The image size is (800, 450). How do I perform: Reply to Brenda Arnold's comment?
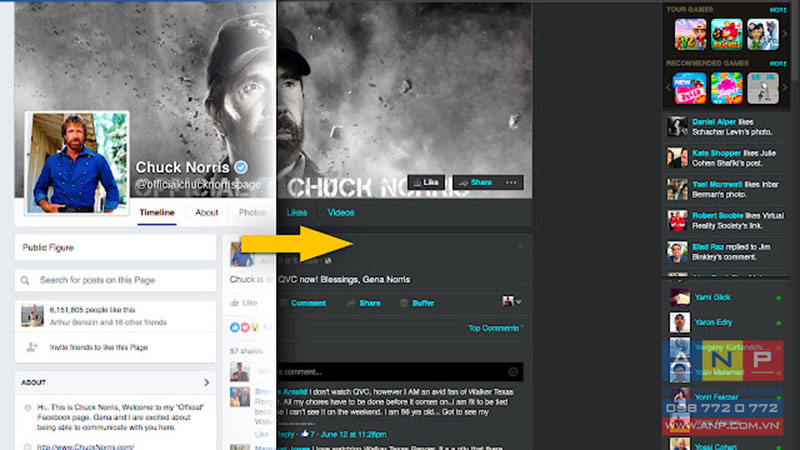coord(285,434)
